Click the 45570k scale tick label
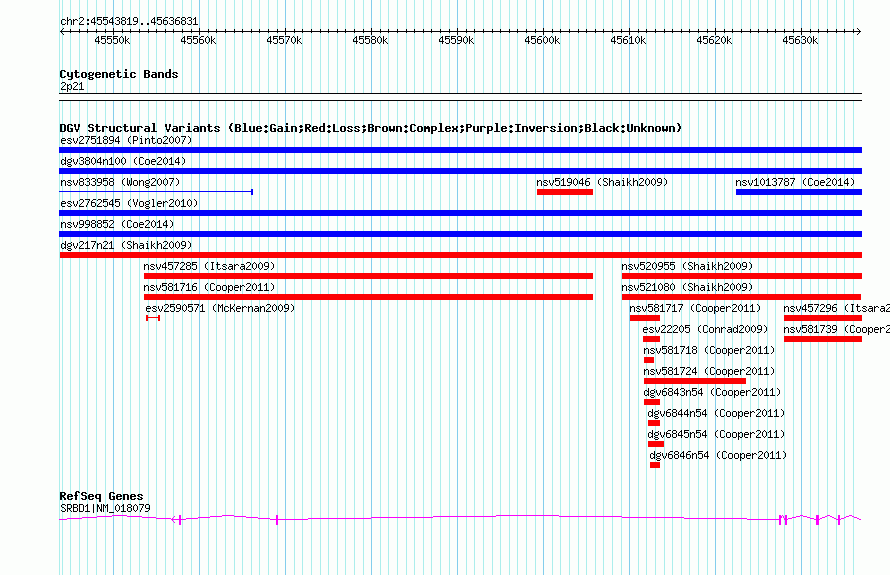Screen dimensions: 890x575 click(284, 40)
